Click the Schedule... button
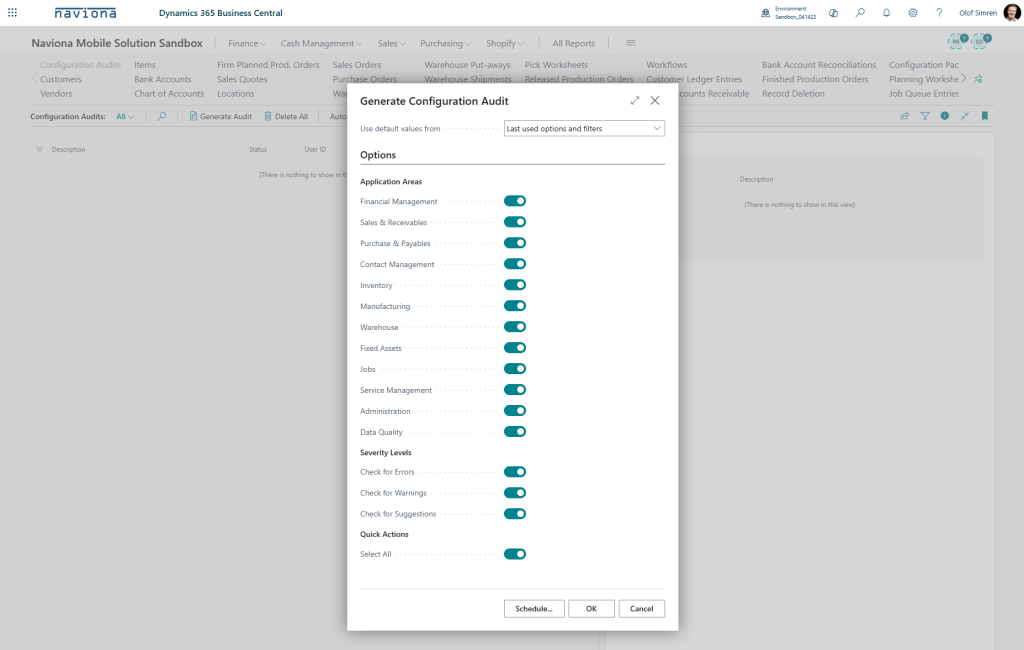 534,609
